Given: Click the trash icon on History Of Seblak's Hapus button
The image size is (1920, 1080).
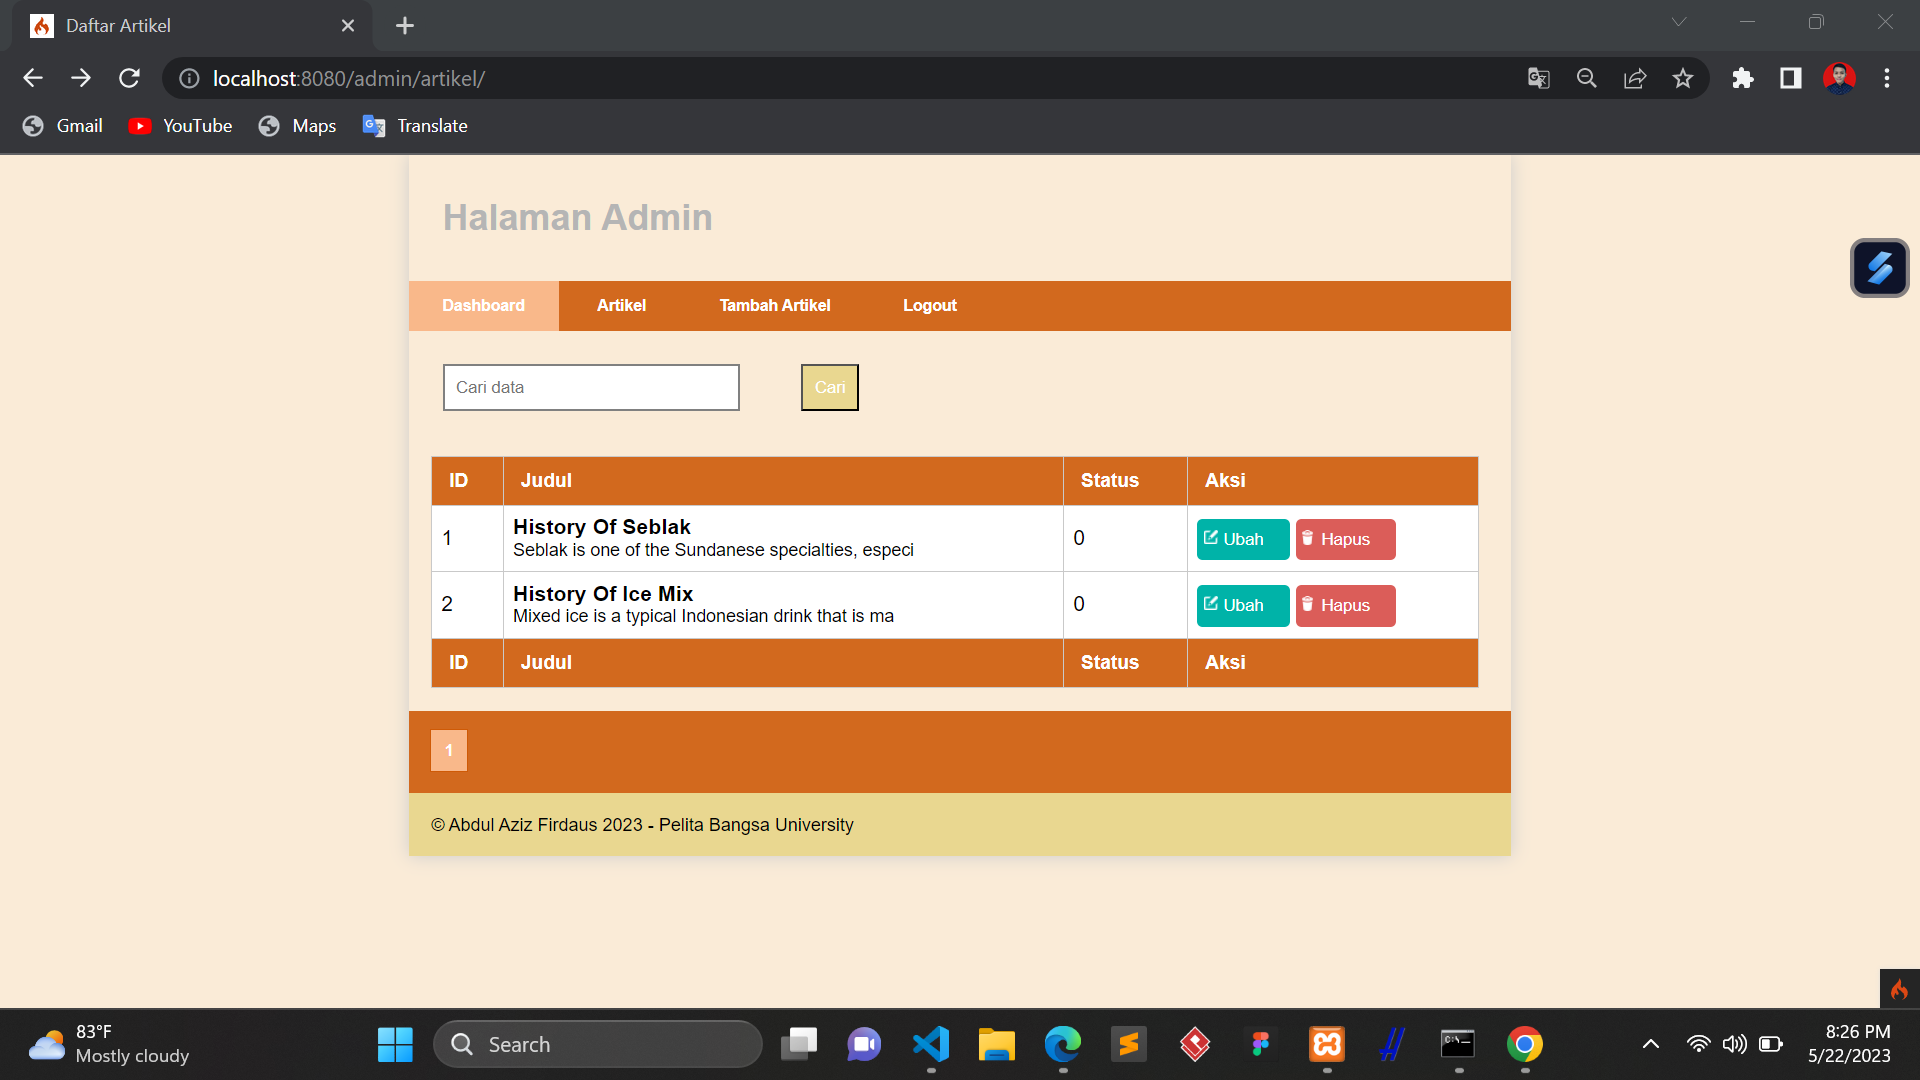Looking at the screenshot, I should [x=1308, y=538].
